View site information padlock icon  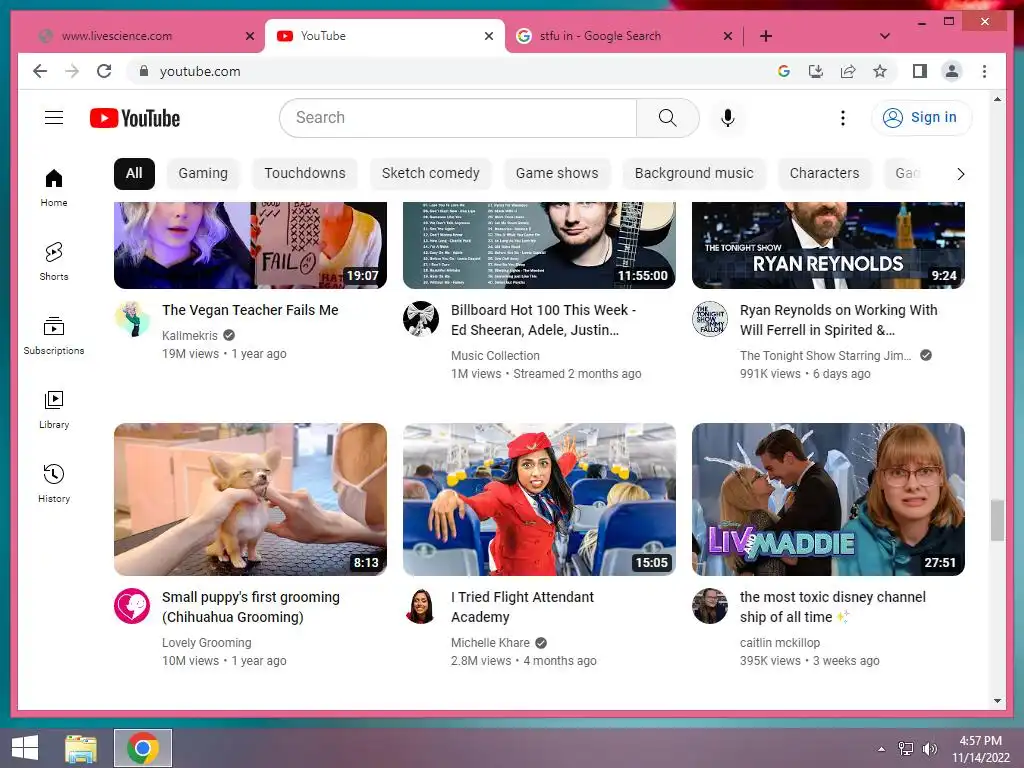[144, 71]
